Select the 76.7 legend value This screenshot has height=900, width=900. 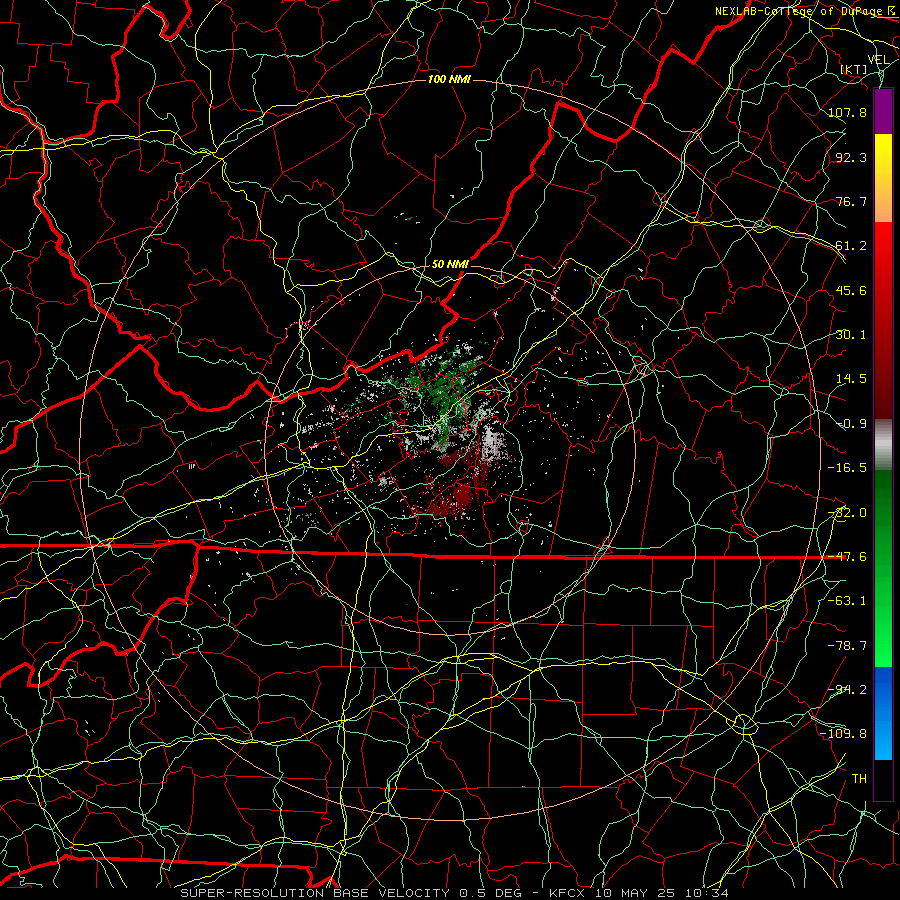click(x=851, y=201)
